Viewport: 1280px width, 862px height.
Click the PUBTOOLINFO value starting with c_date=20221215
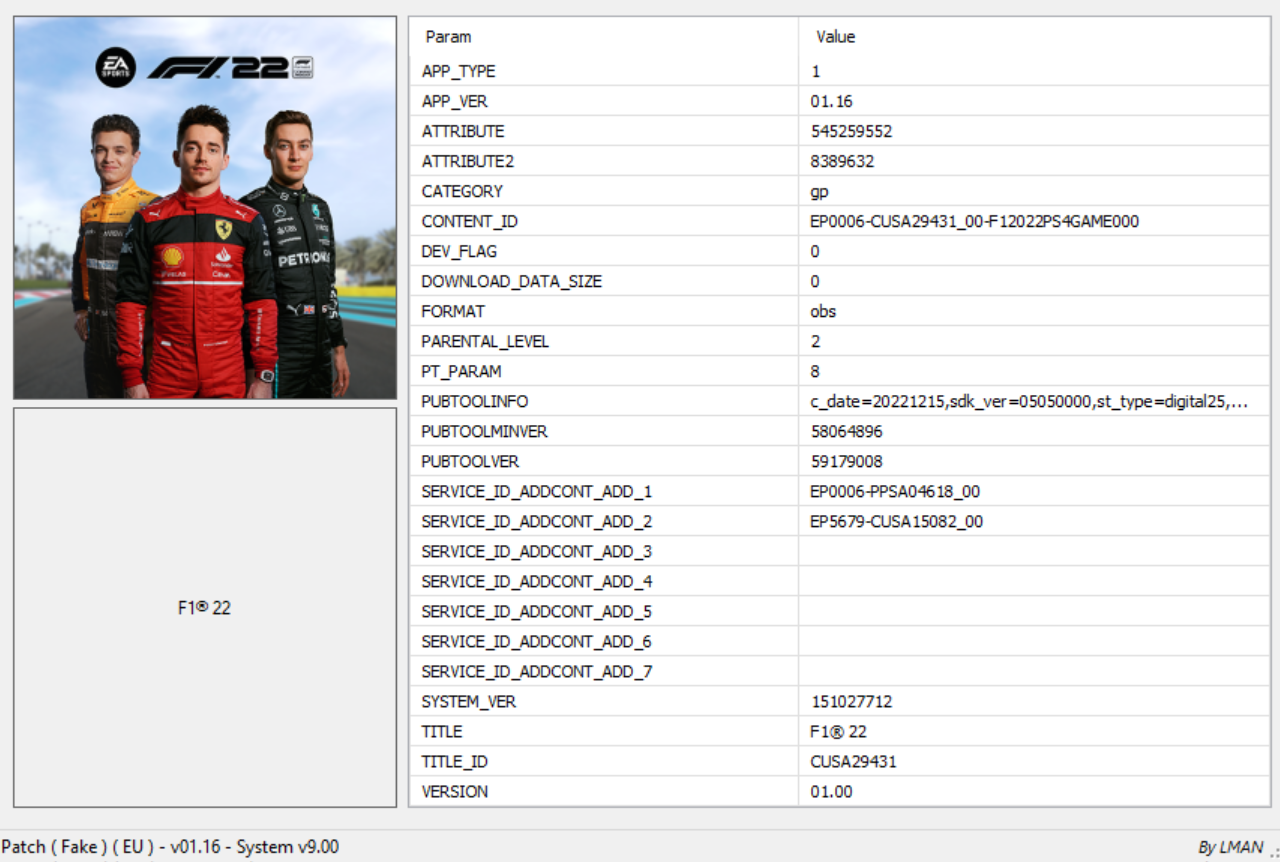coord(1029,401)
